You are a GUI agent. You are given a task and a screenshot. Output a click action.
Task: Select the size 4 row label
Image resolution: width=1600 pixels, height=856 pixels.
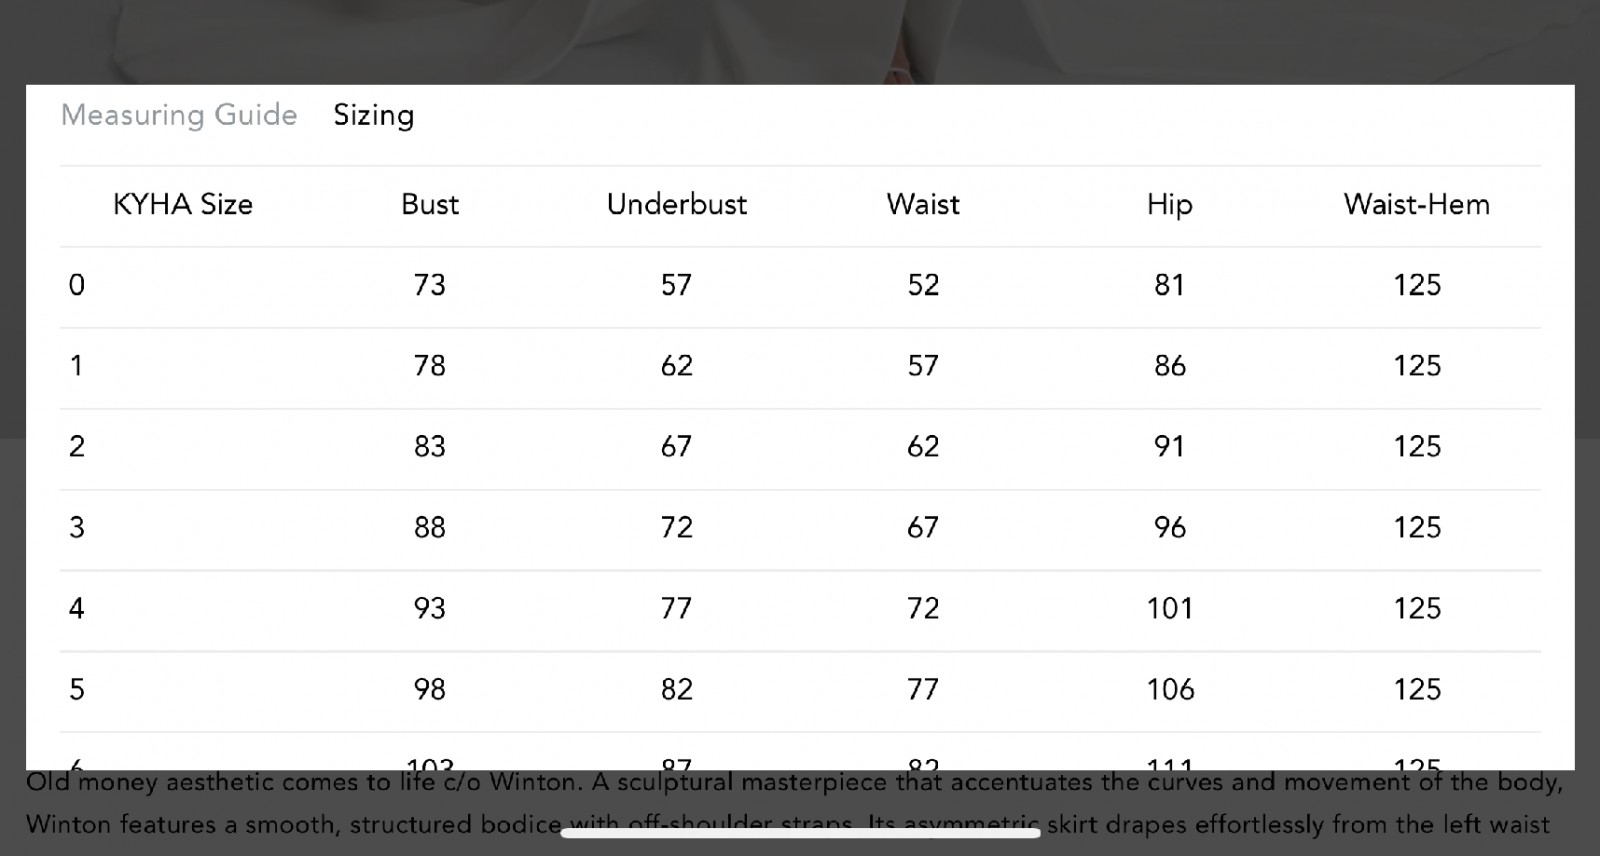point(77,608)
